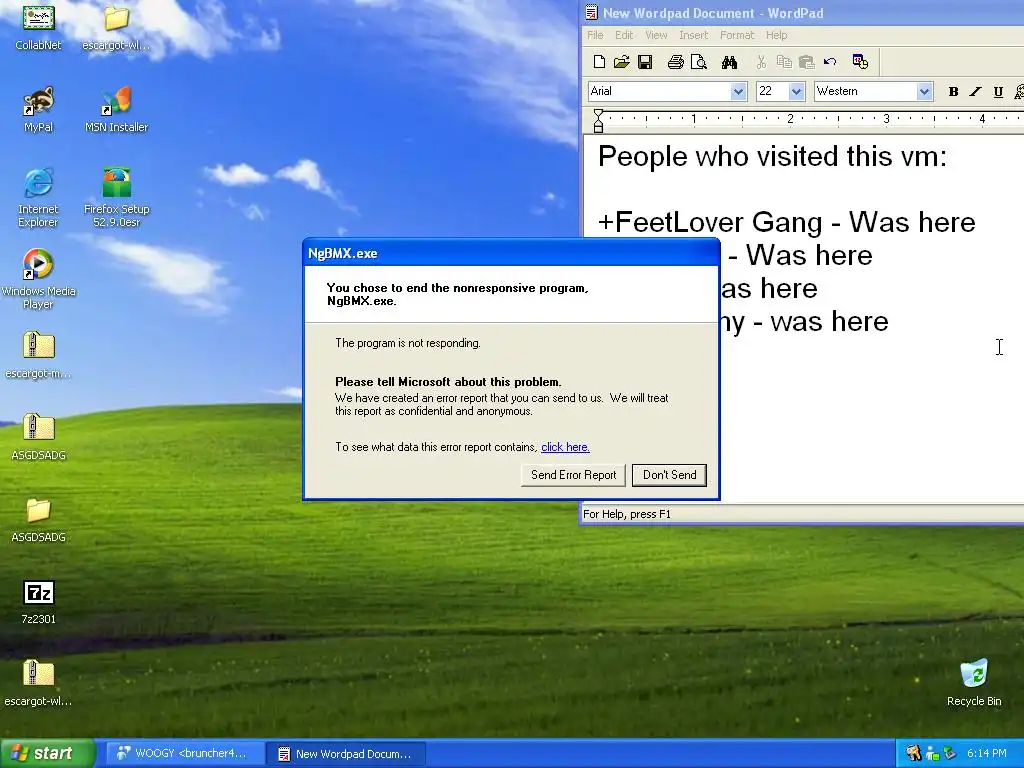Select the MSN Installer desktop icon

(116, 110)
